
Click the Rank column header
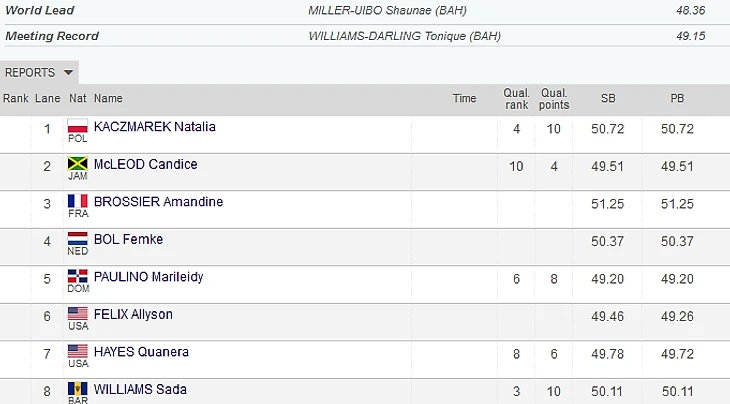16,99
